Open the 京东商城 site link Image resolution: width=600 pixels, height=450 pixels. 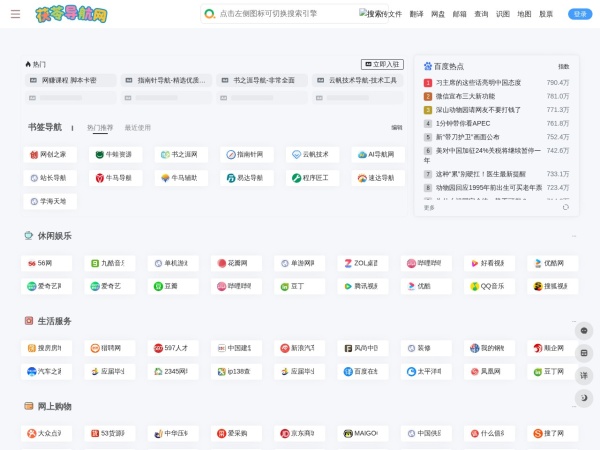300,434
